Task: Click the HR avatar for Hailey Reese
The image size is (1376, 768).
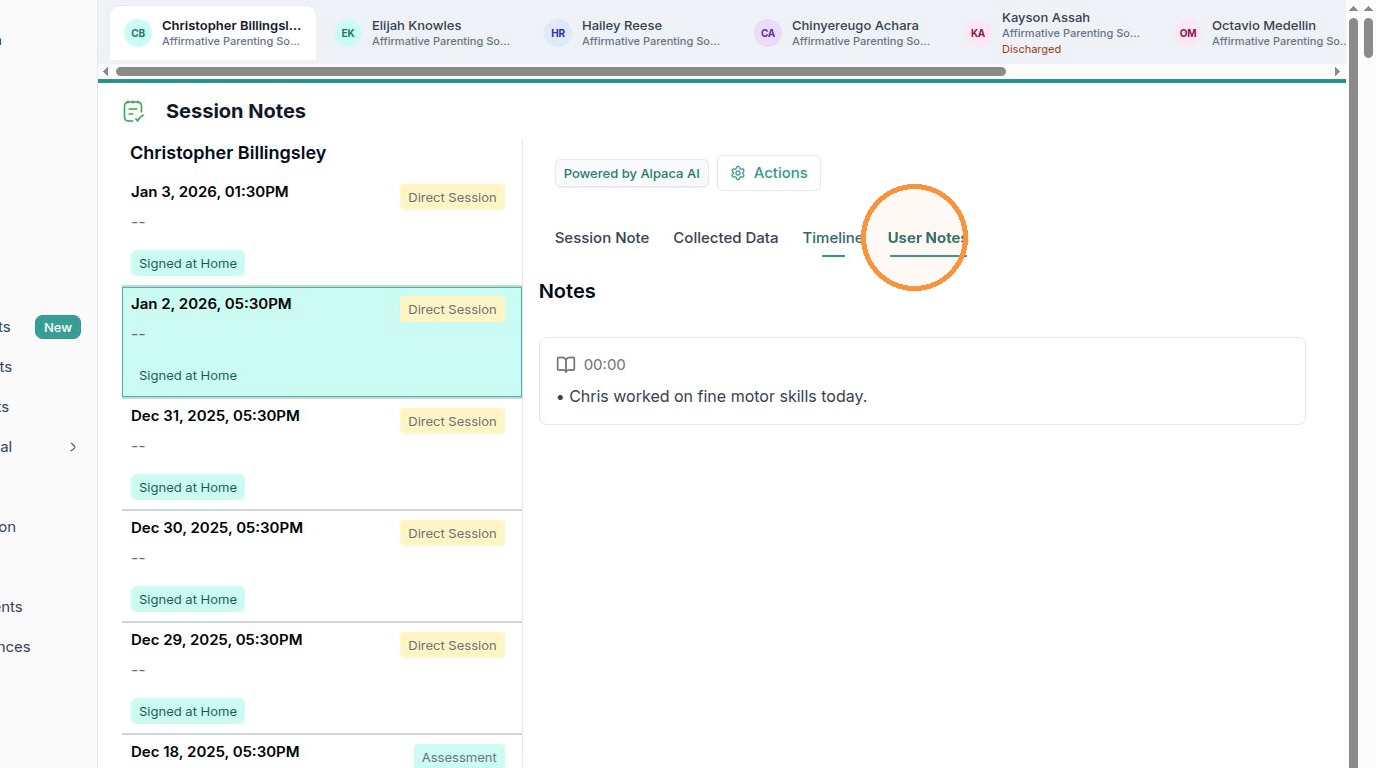Action: pos(558,33)
